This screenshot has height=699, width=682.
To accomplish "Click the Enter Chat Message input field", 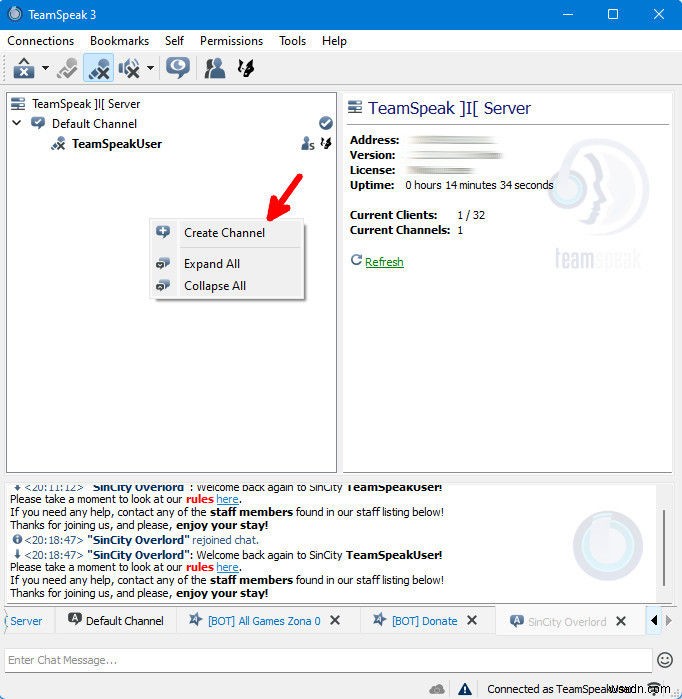I will (x=328, y=660).
